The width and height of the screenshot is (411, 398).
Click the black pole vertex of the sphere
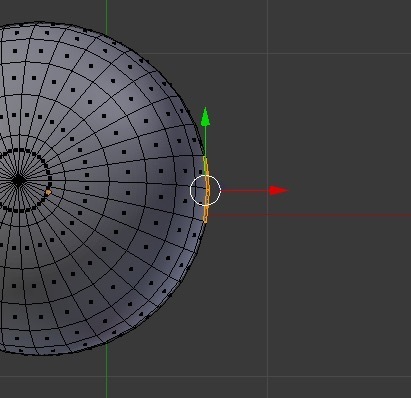18,180
